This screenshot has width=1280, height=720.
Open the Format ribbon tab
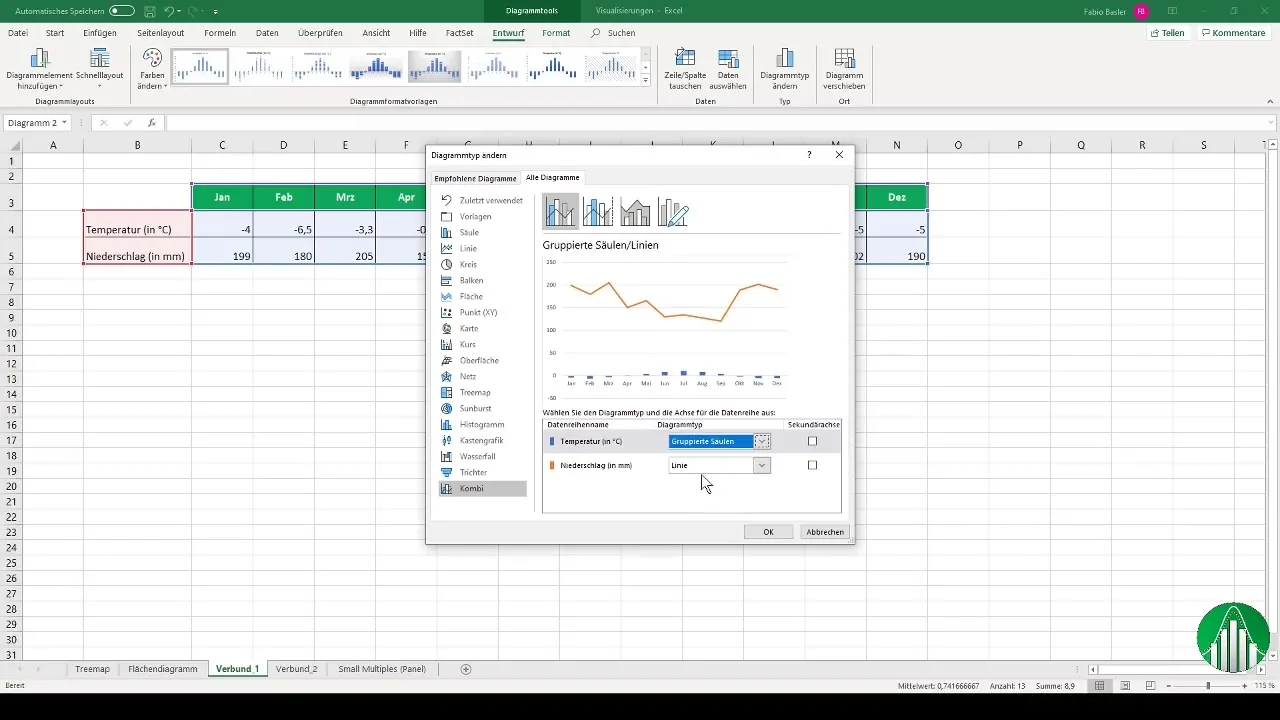tap(556, 33)
